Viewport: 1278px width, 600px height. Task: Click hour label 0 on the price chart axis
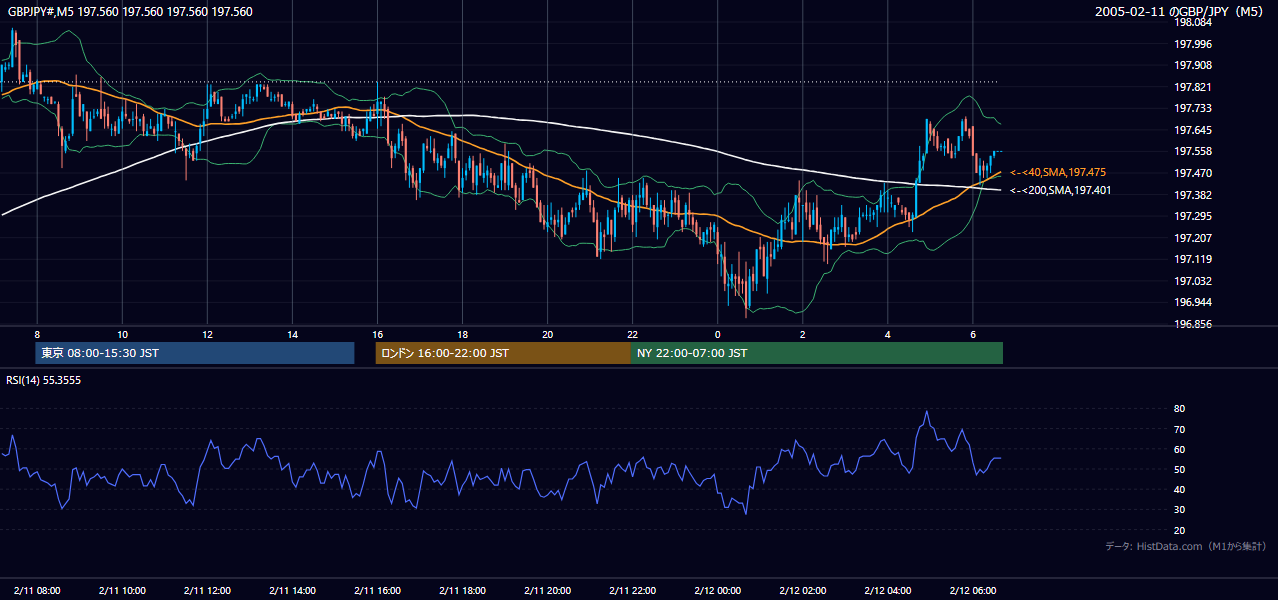click(x=717, y=334)
